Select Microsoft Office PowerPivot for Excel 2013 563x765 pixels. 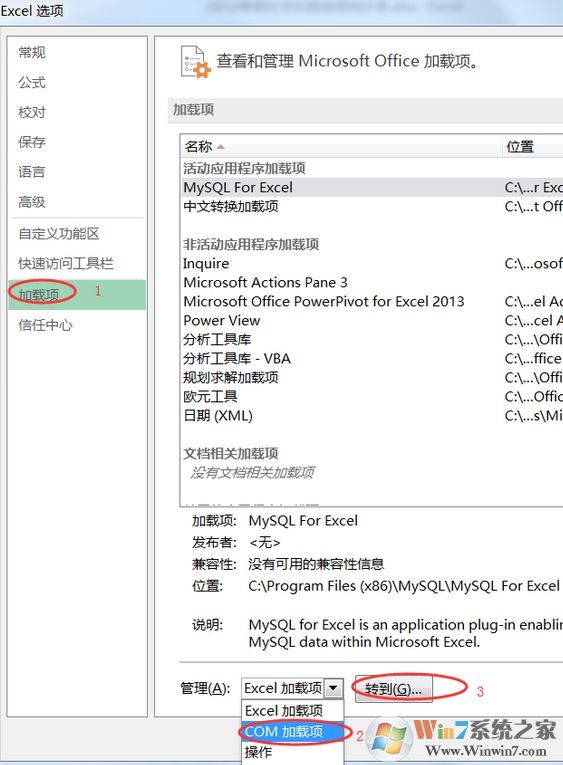pos(372,302)
